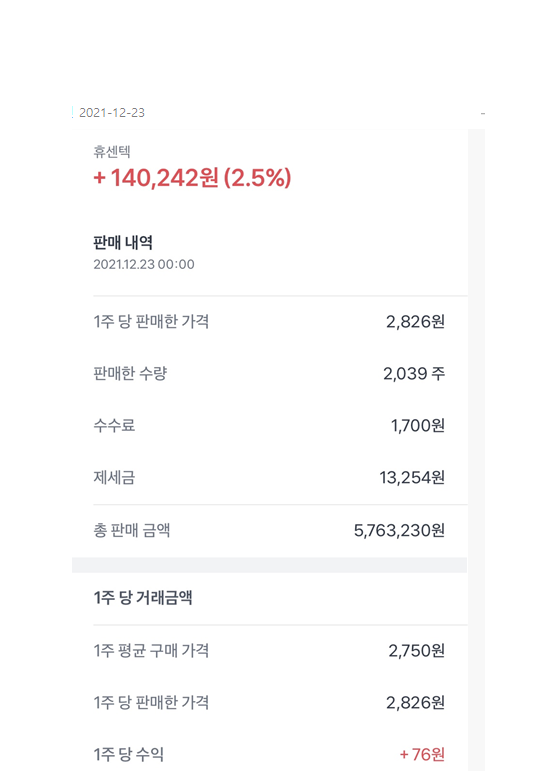
Task: Click the 1주 평균 구매 가격 label
Action: 151,650
